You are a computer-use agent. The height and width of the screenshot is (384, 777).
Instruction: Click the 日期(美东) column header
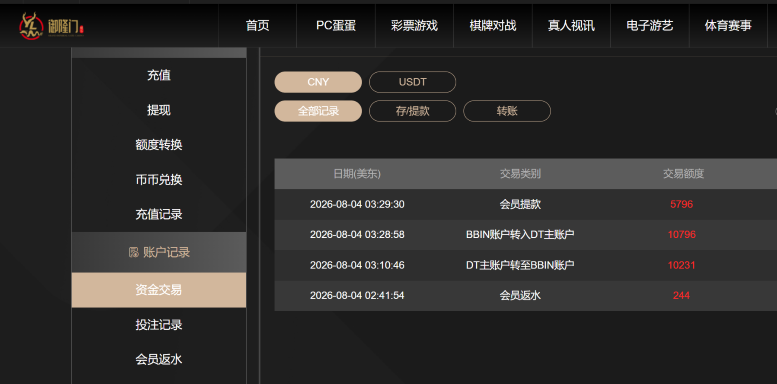(357, 174)
